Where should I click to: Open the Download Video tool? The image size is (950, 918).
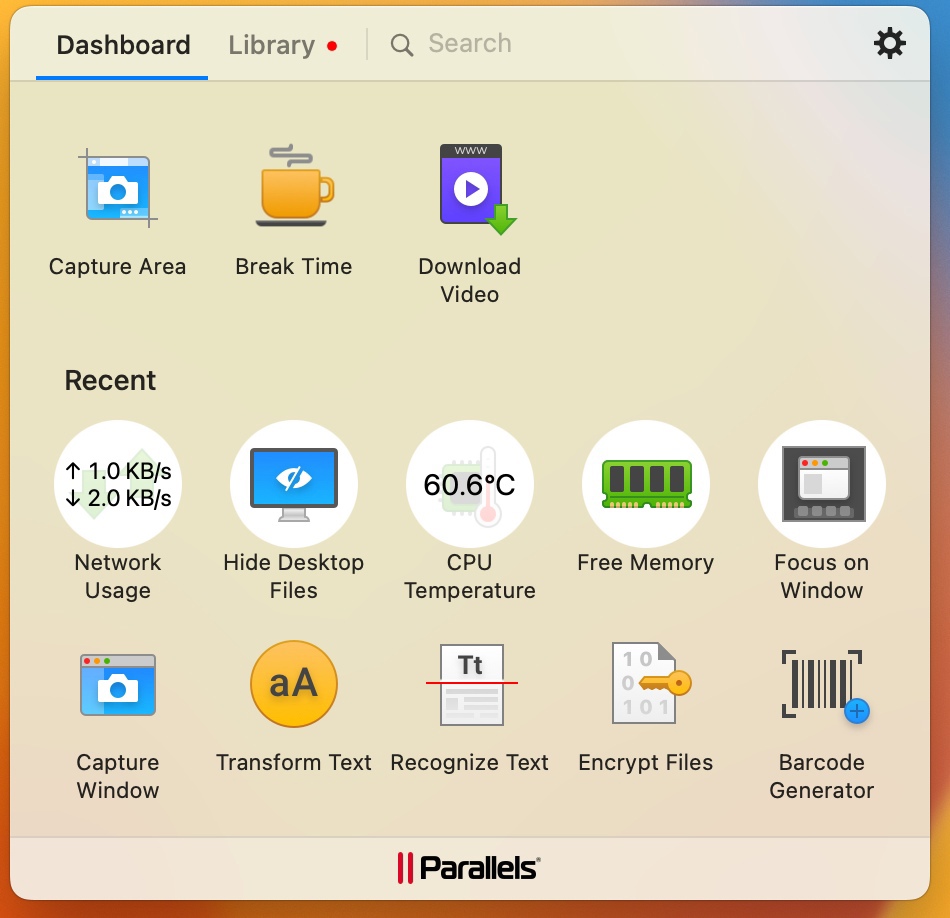470,190
